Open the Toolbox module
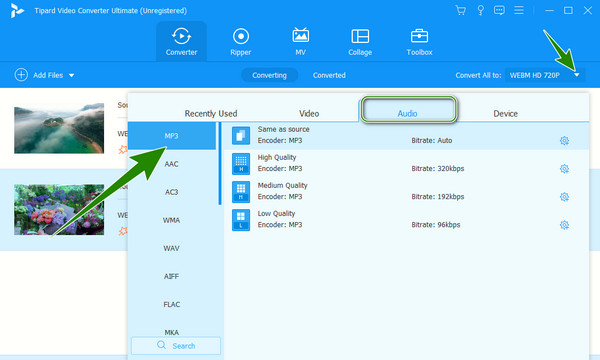 [419, 41]
